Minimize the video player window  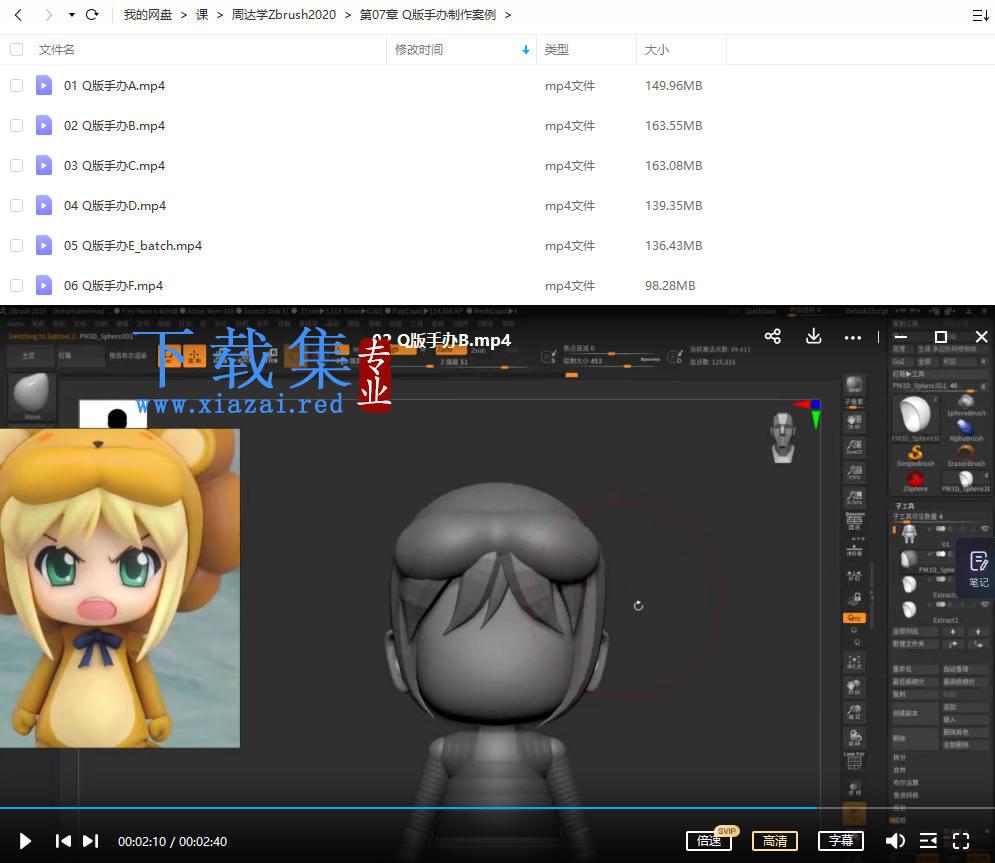[900, 336]
